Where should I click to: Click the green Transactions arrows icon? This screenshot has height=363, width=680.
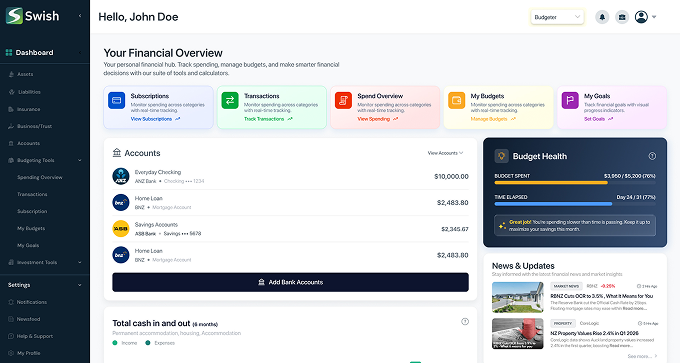pyautogui.click(x=230, y=100)
